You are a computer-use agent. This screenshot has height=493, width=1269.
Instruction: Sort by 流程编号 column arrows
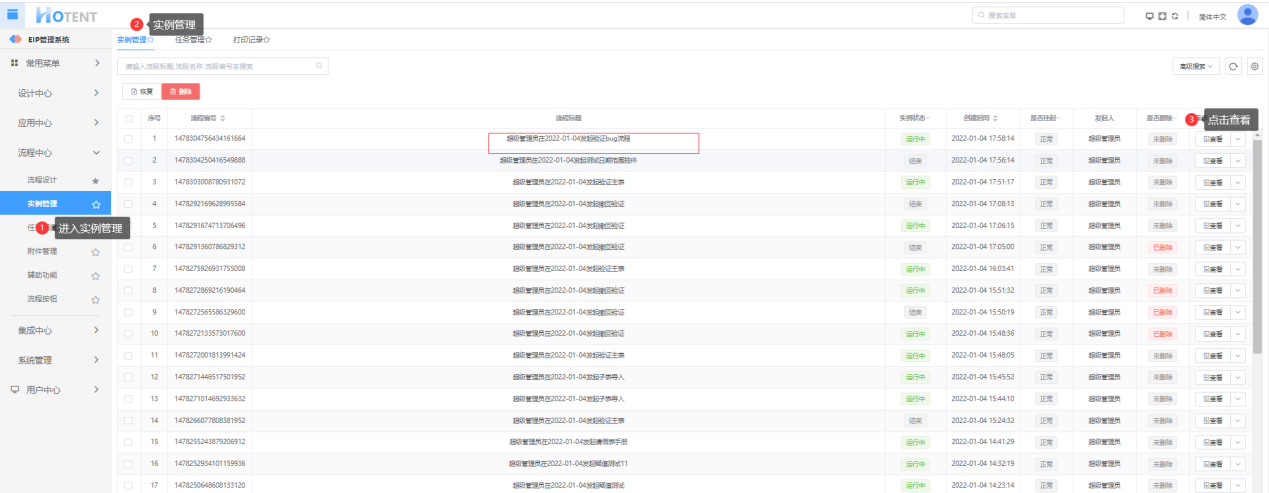223,118
